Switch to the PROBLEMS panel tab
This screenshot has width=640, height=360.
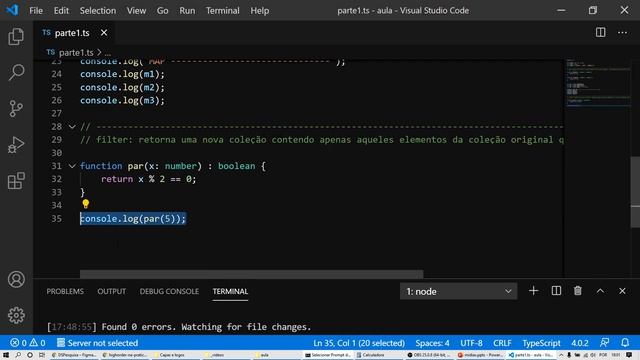tap(65, 291)
